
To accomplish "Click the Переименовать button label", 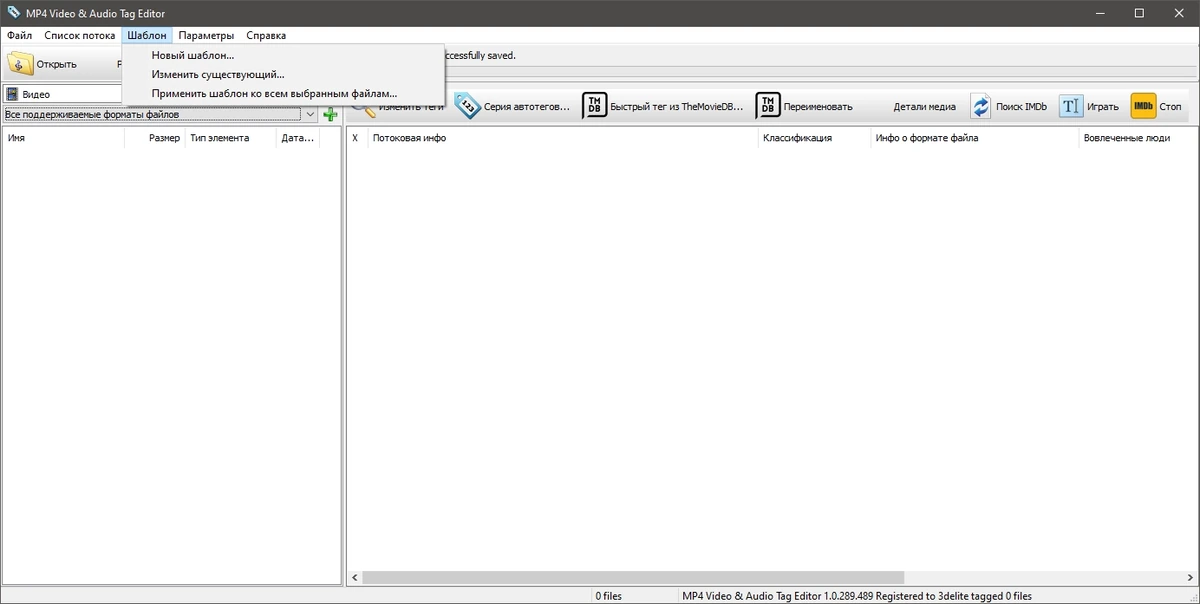I will [x=818, y=107].
